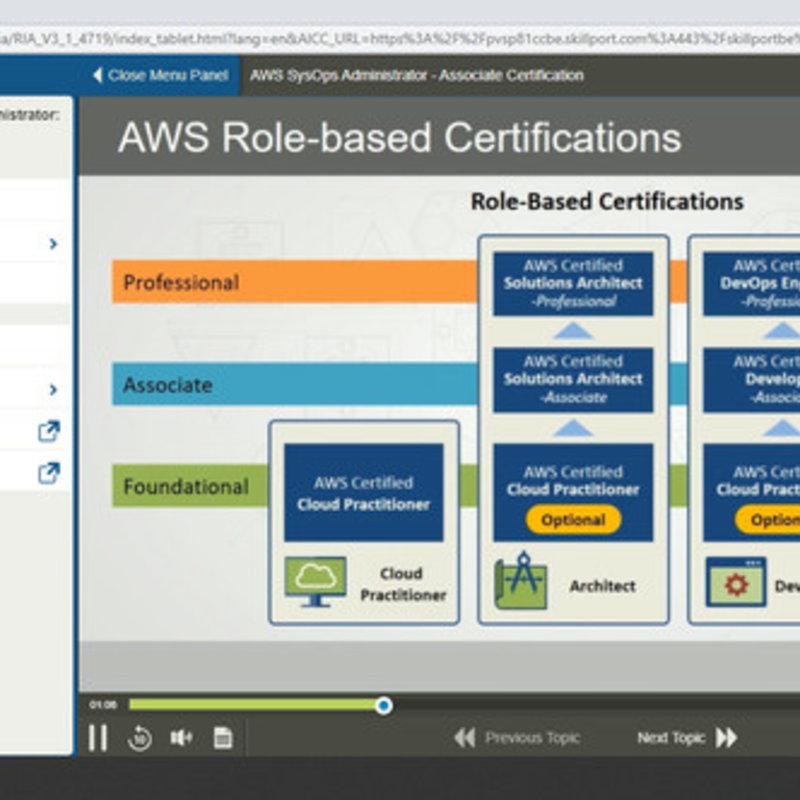Click Developer Associate certification box

[752, 380]
